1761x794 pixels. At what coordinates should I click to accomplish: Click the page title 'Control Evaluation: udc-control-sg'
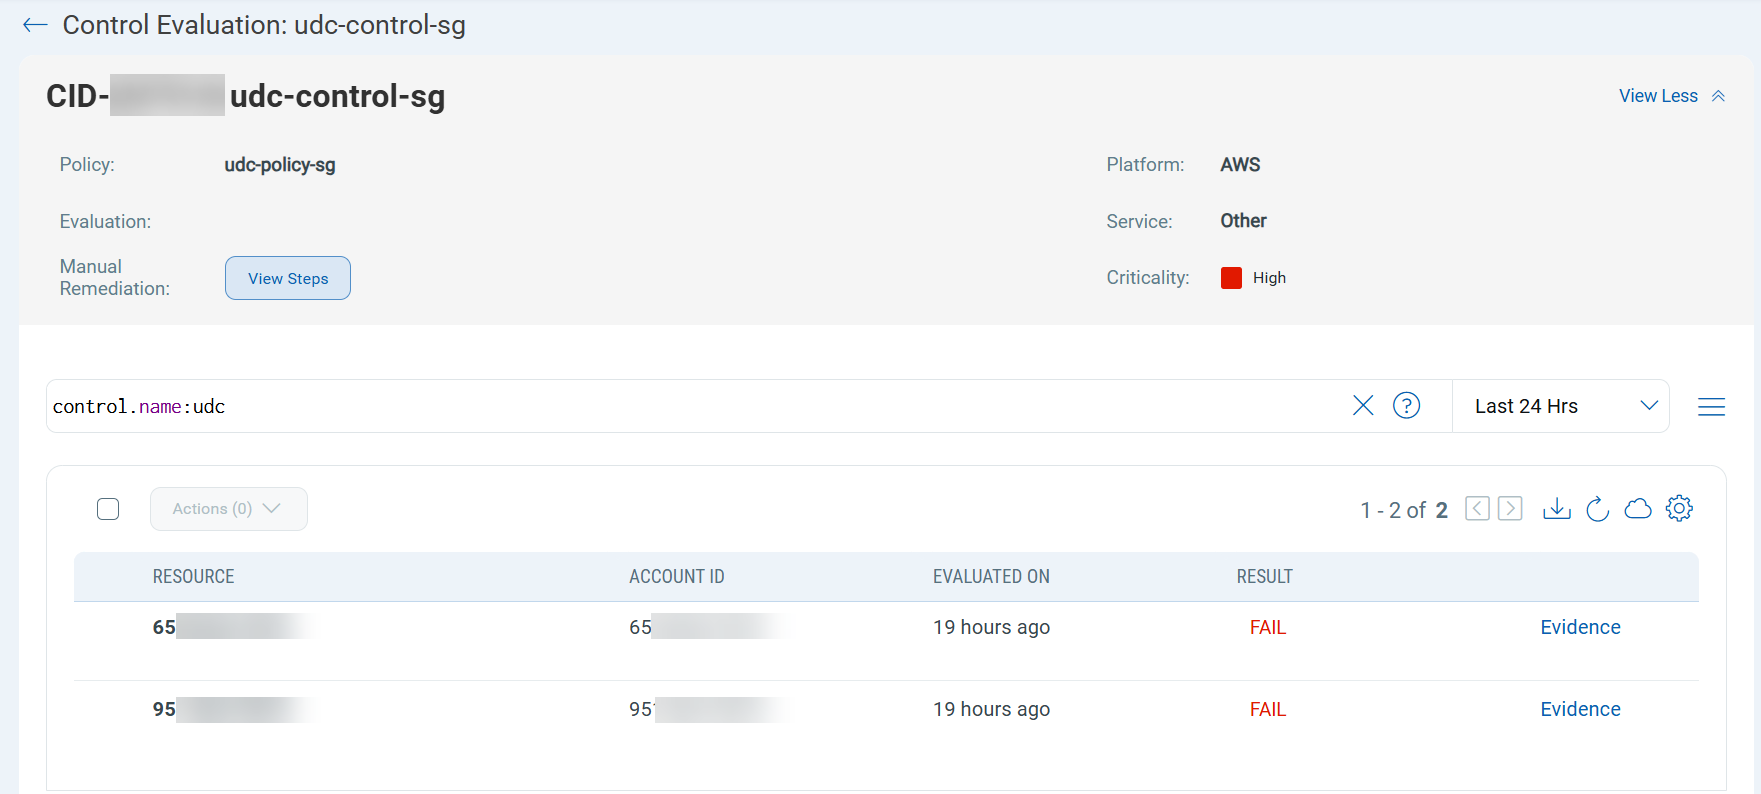[264, 25]
